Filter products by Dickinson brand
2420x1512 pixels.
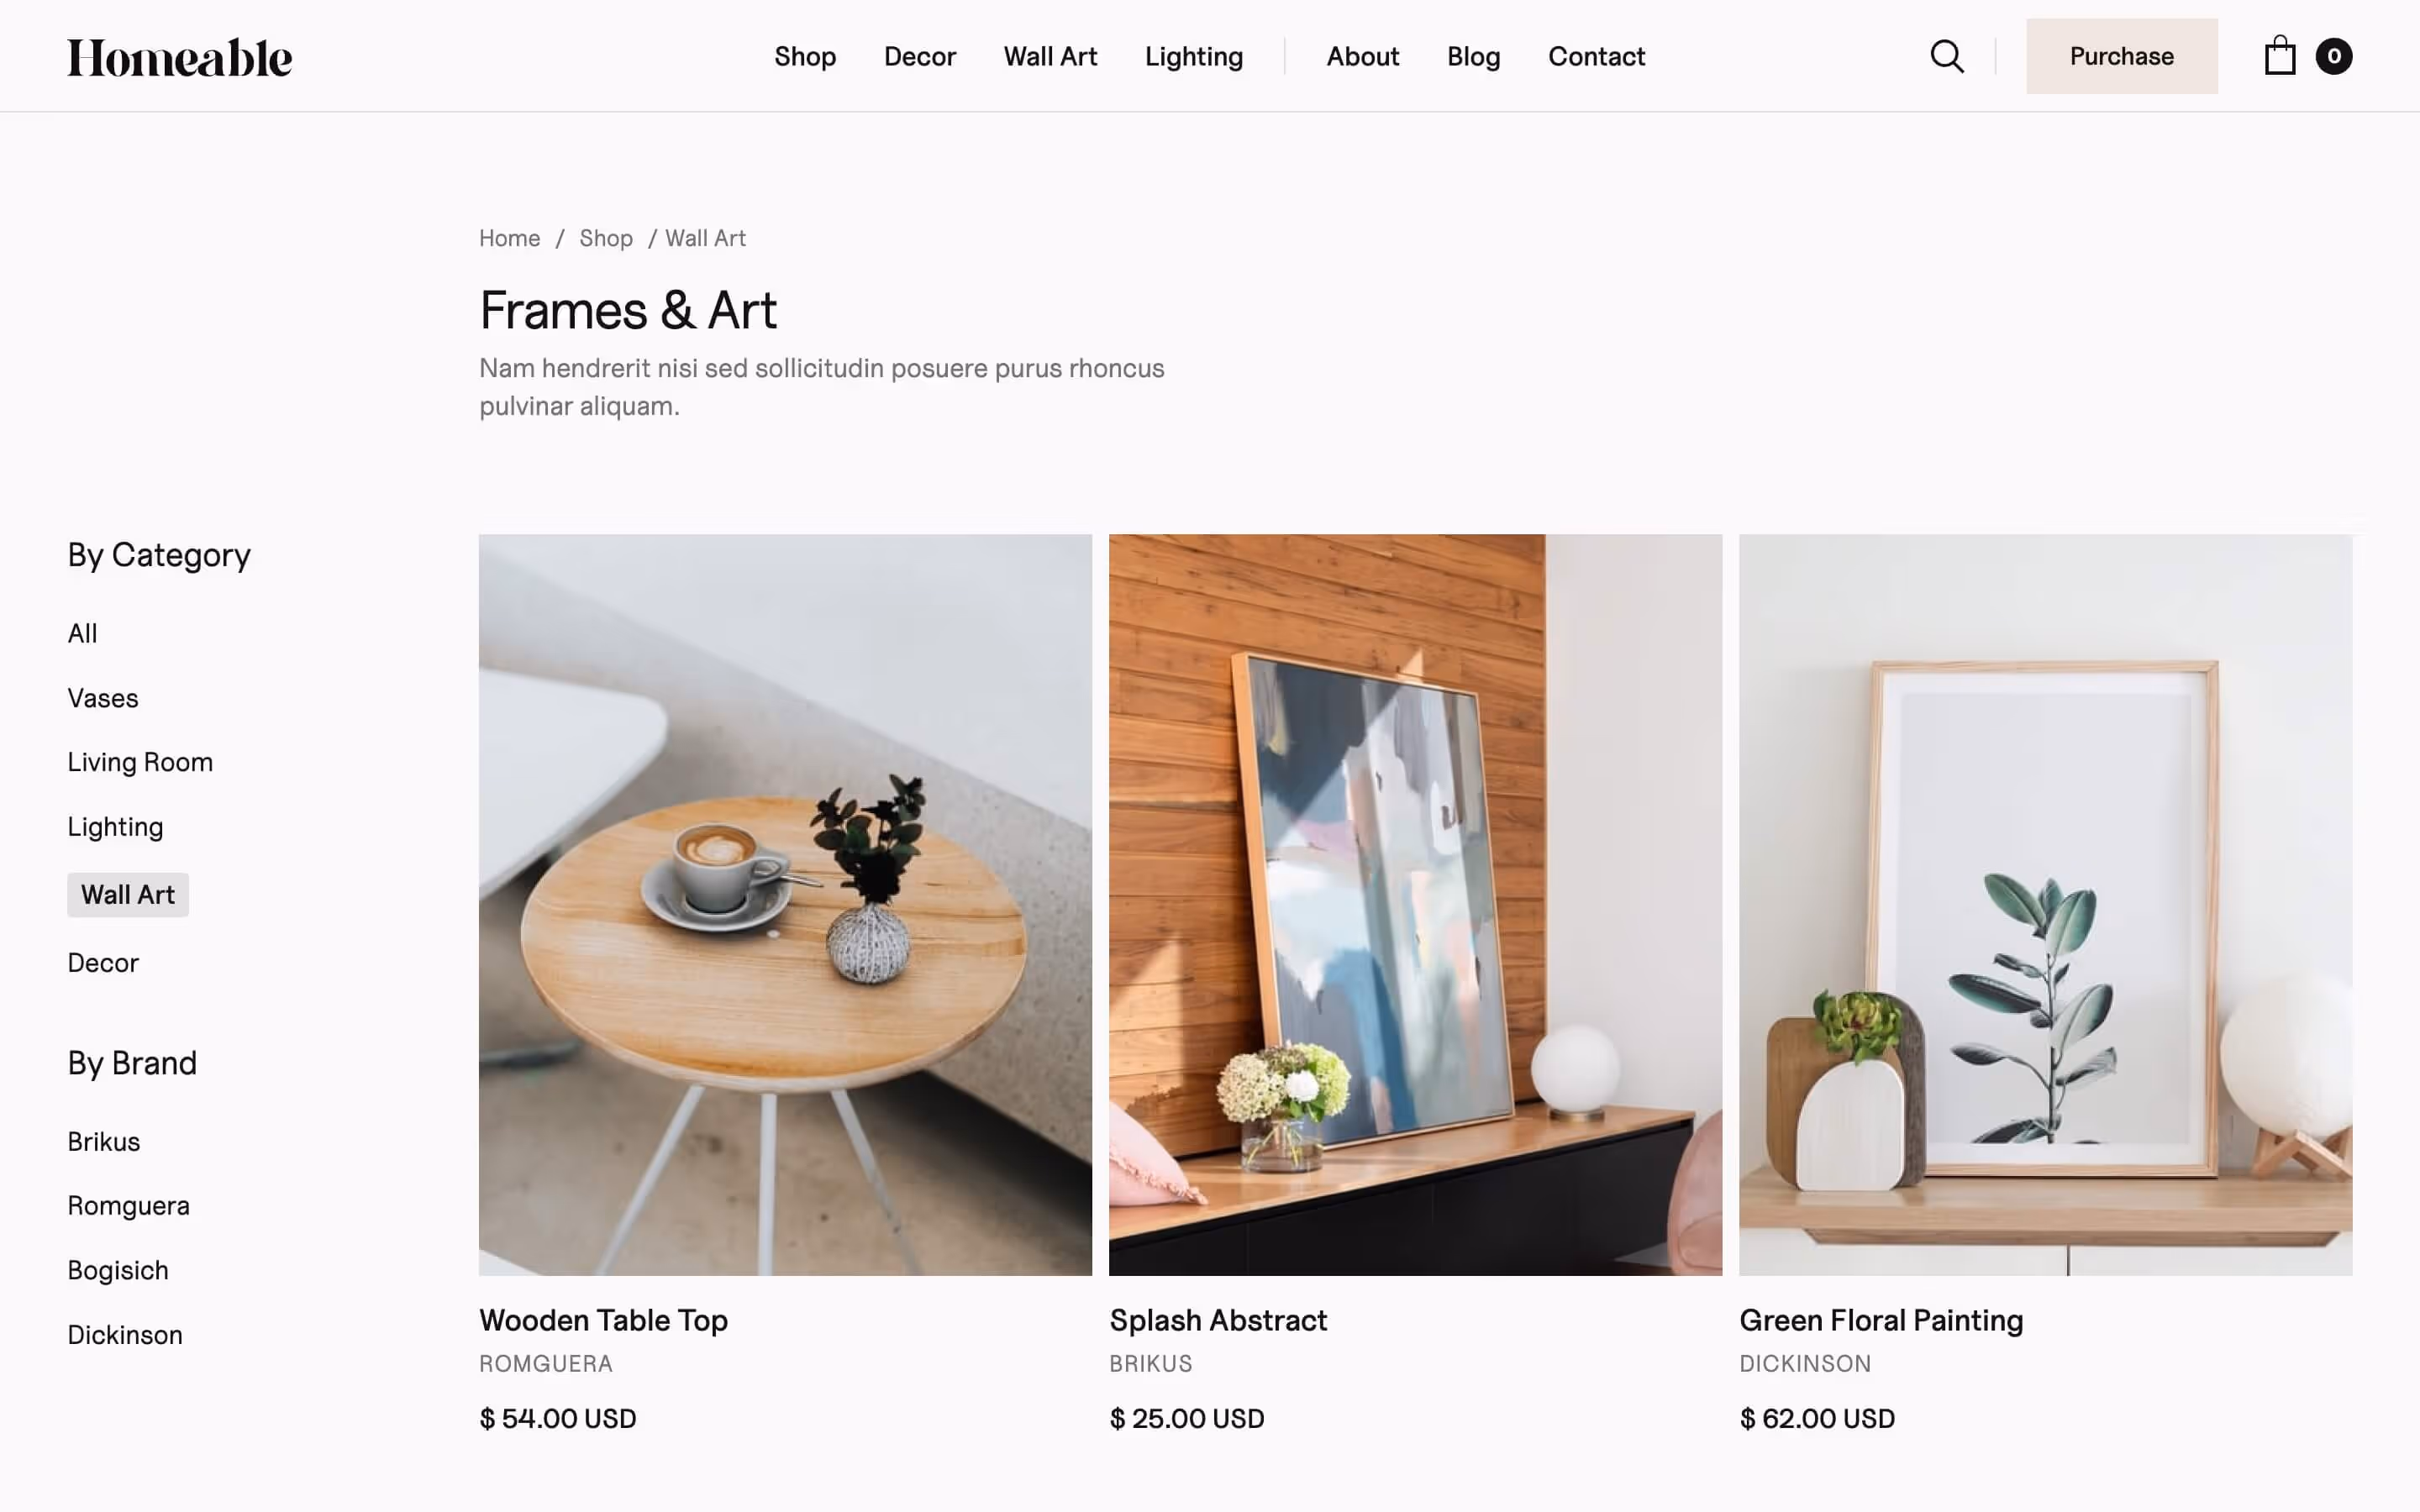[125, 1335]
